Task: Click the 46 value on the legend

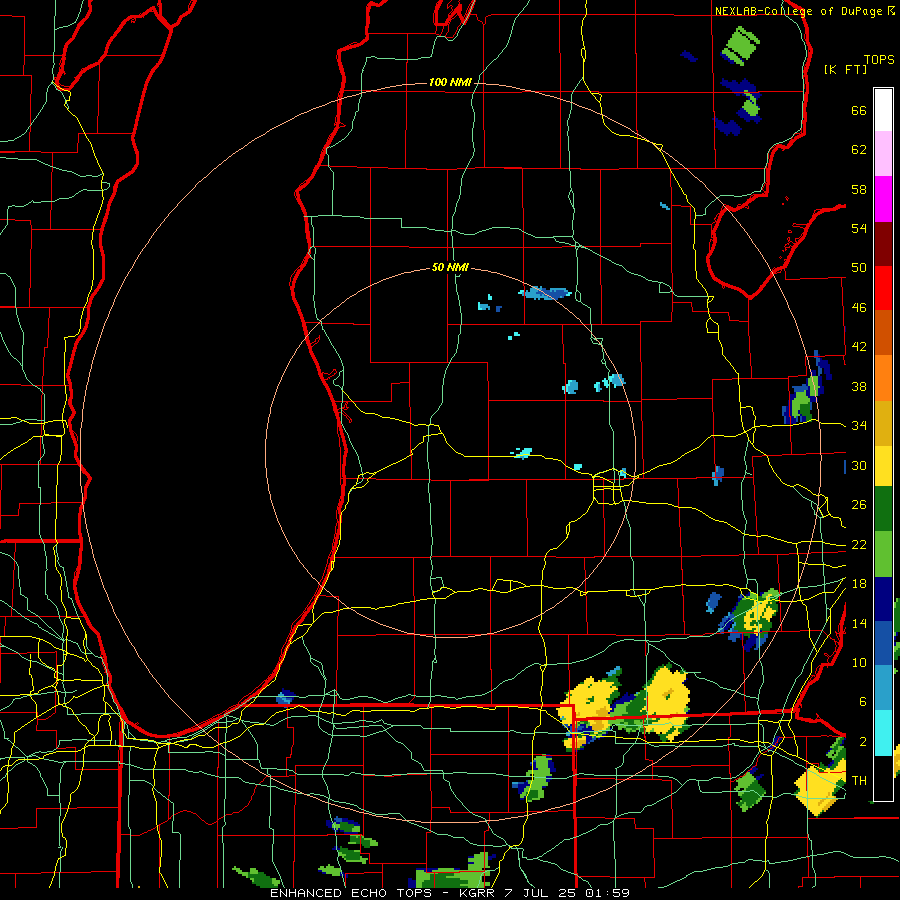Action: point(859,308)
